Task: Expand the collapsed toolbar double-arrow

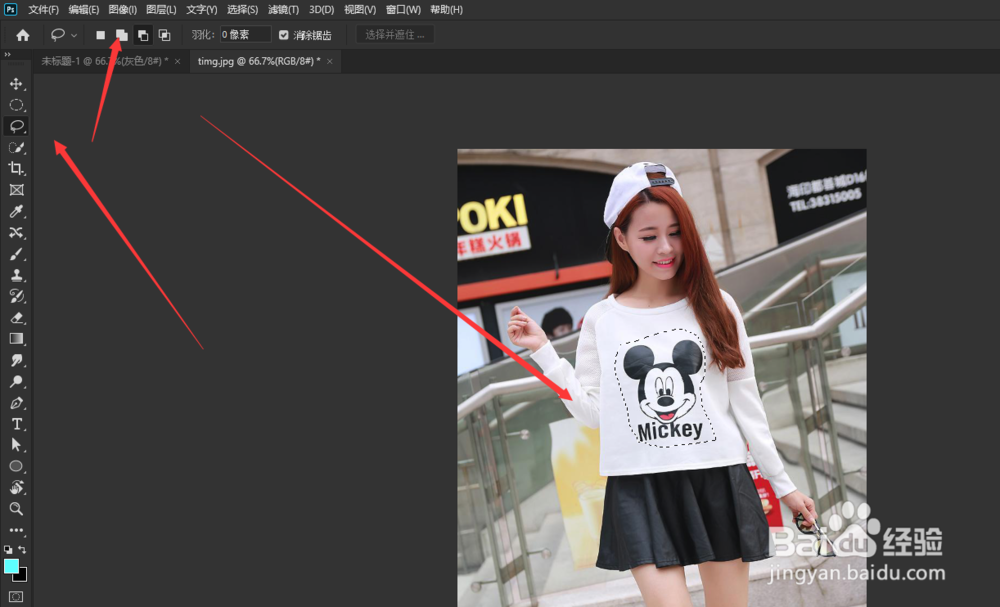Action: [8, 55]
